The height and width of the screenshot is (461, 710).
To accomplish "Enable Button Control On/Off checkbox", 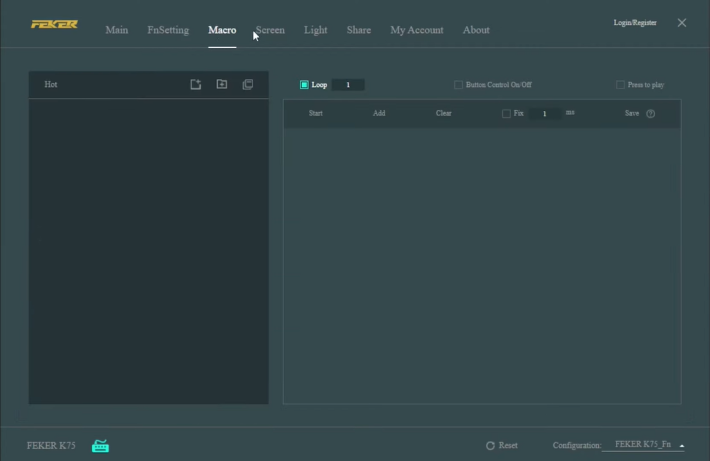I will 458,85.
